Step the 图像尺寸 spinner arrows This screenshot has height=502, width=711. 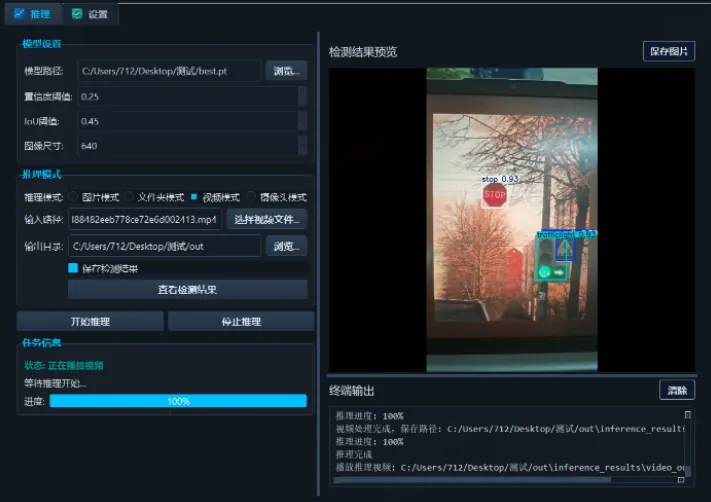pos(302,146)
